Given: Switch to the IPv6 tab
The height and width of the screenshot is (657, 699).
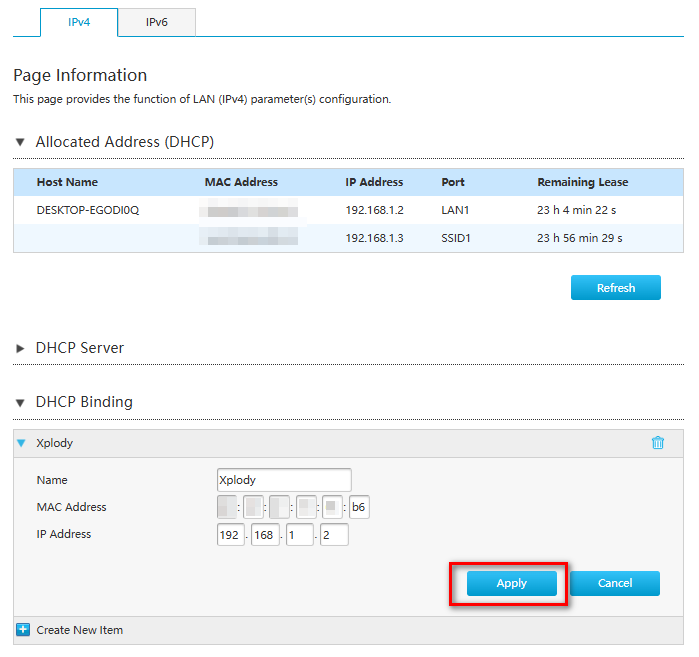Looking at the screenshot, I should click(156, 22).
